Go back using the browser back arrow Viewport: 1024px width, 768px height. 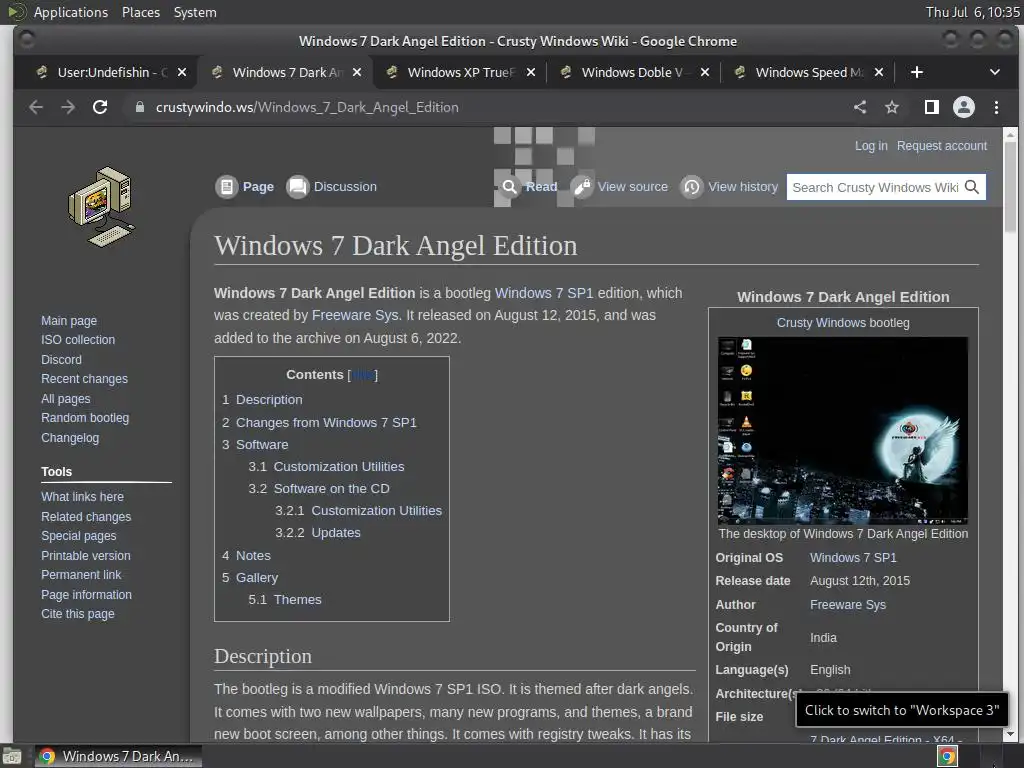click(x=36, y=107)
